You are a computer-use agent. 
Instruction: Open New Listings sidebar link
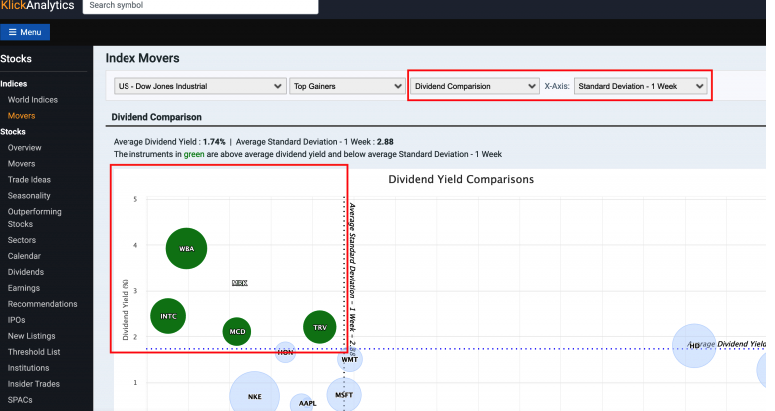32,336
